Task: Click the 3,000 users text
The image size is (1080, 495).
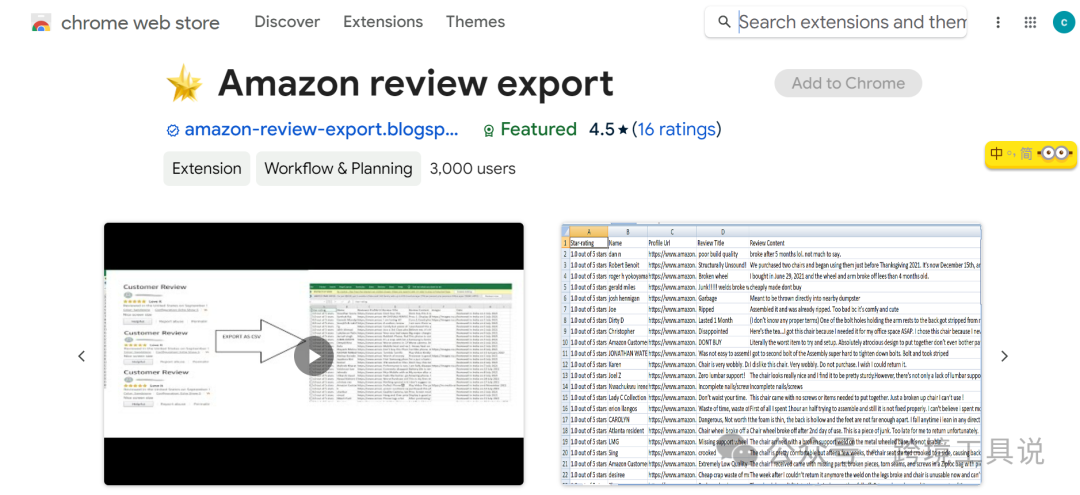Action: pyautogui.click(x=472, y=169)
